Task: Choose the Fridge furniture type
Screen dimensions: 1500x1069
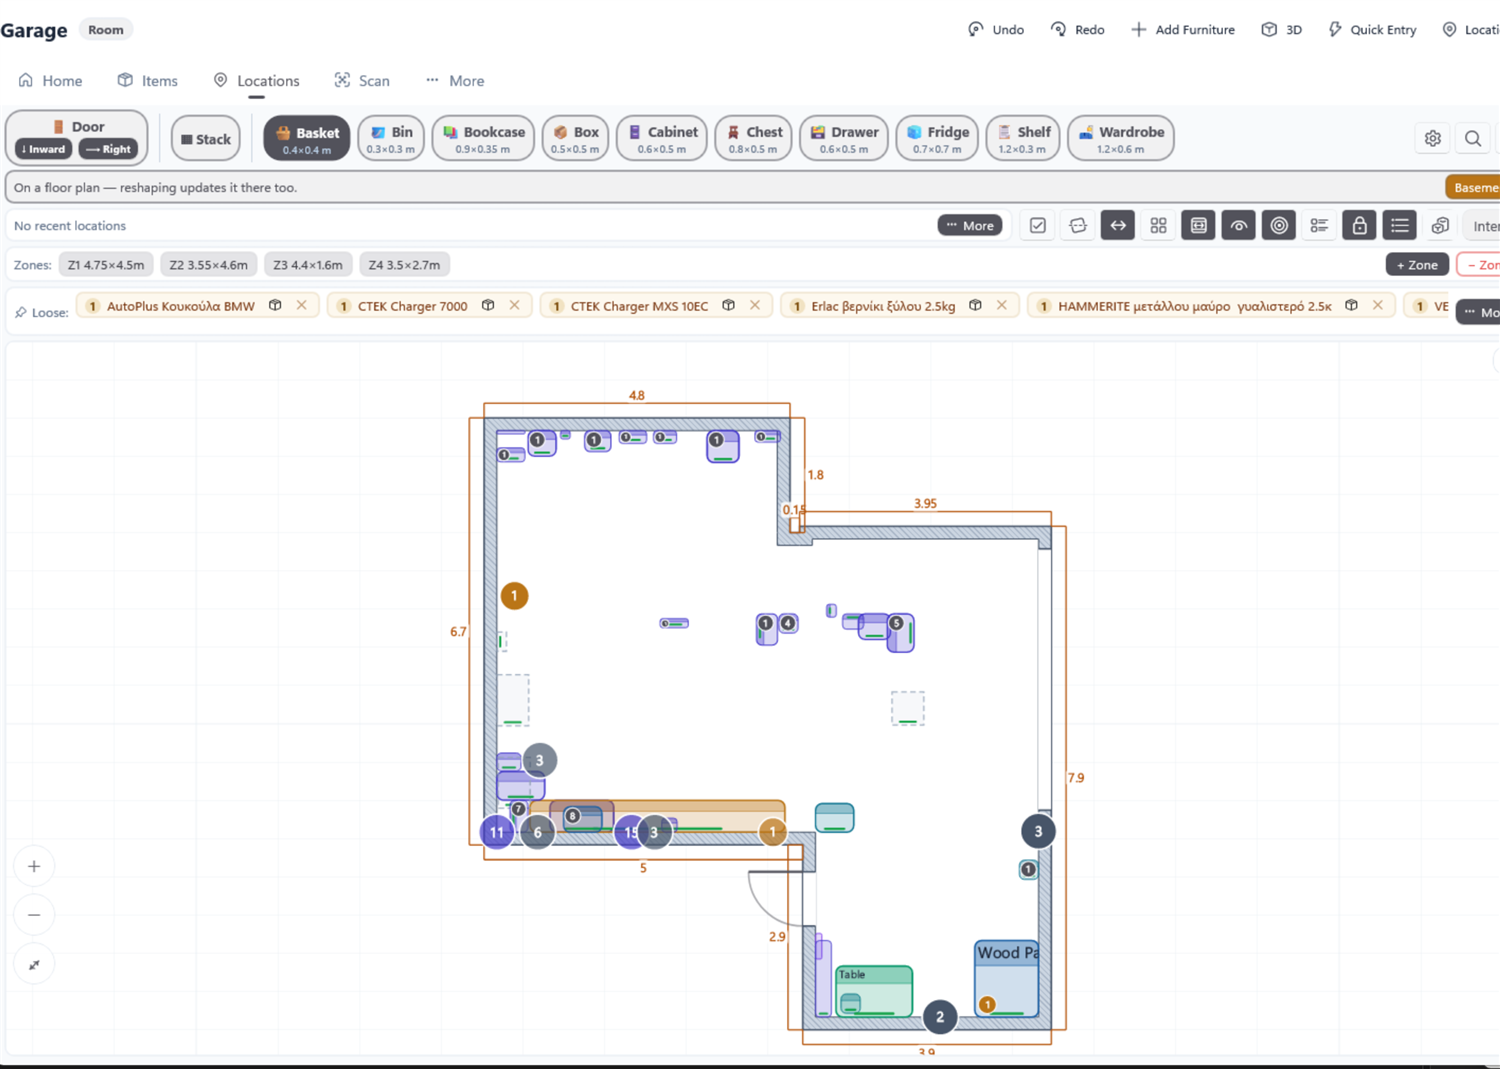Action: click(937, 139)
